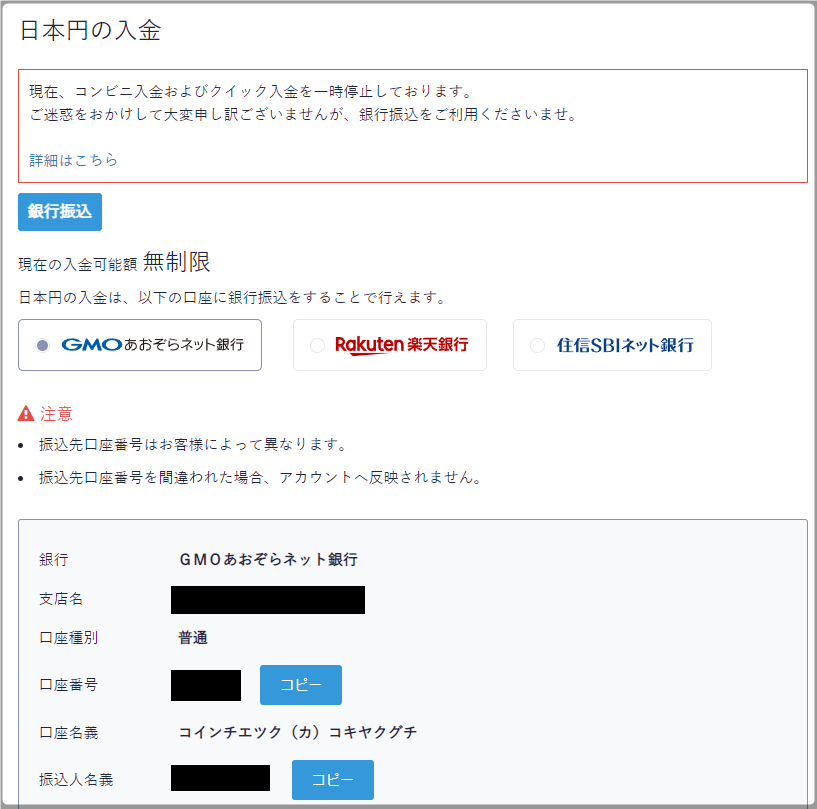This screenshot has height=809, width=817.
Task: Click the 住信SBIネット銀行 logo
Action: [625, 345]
